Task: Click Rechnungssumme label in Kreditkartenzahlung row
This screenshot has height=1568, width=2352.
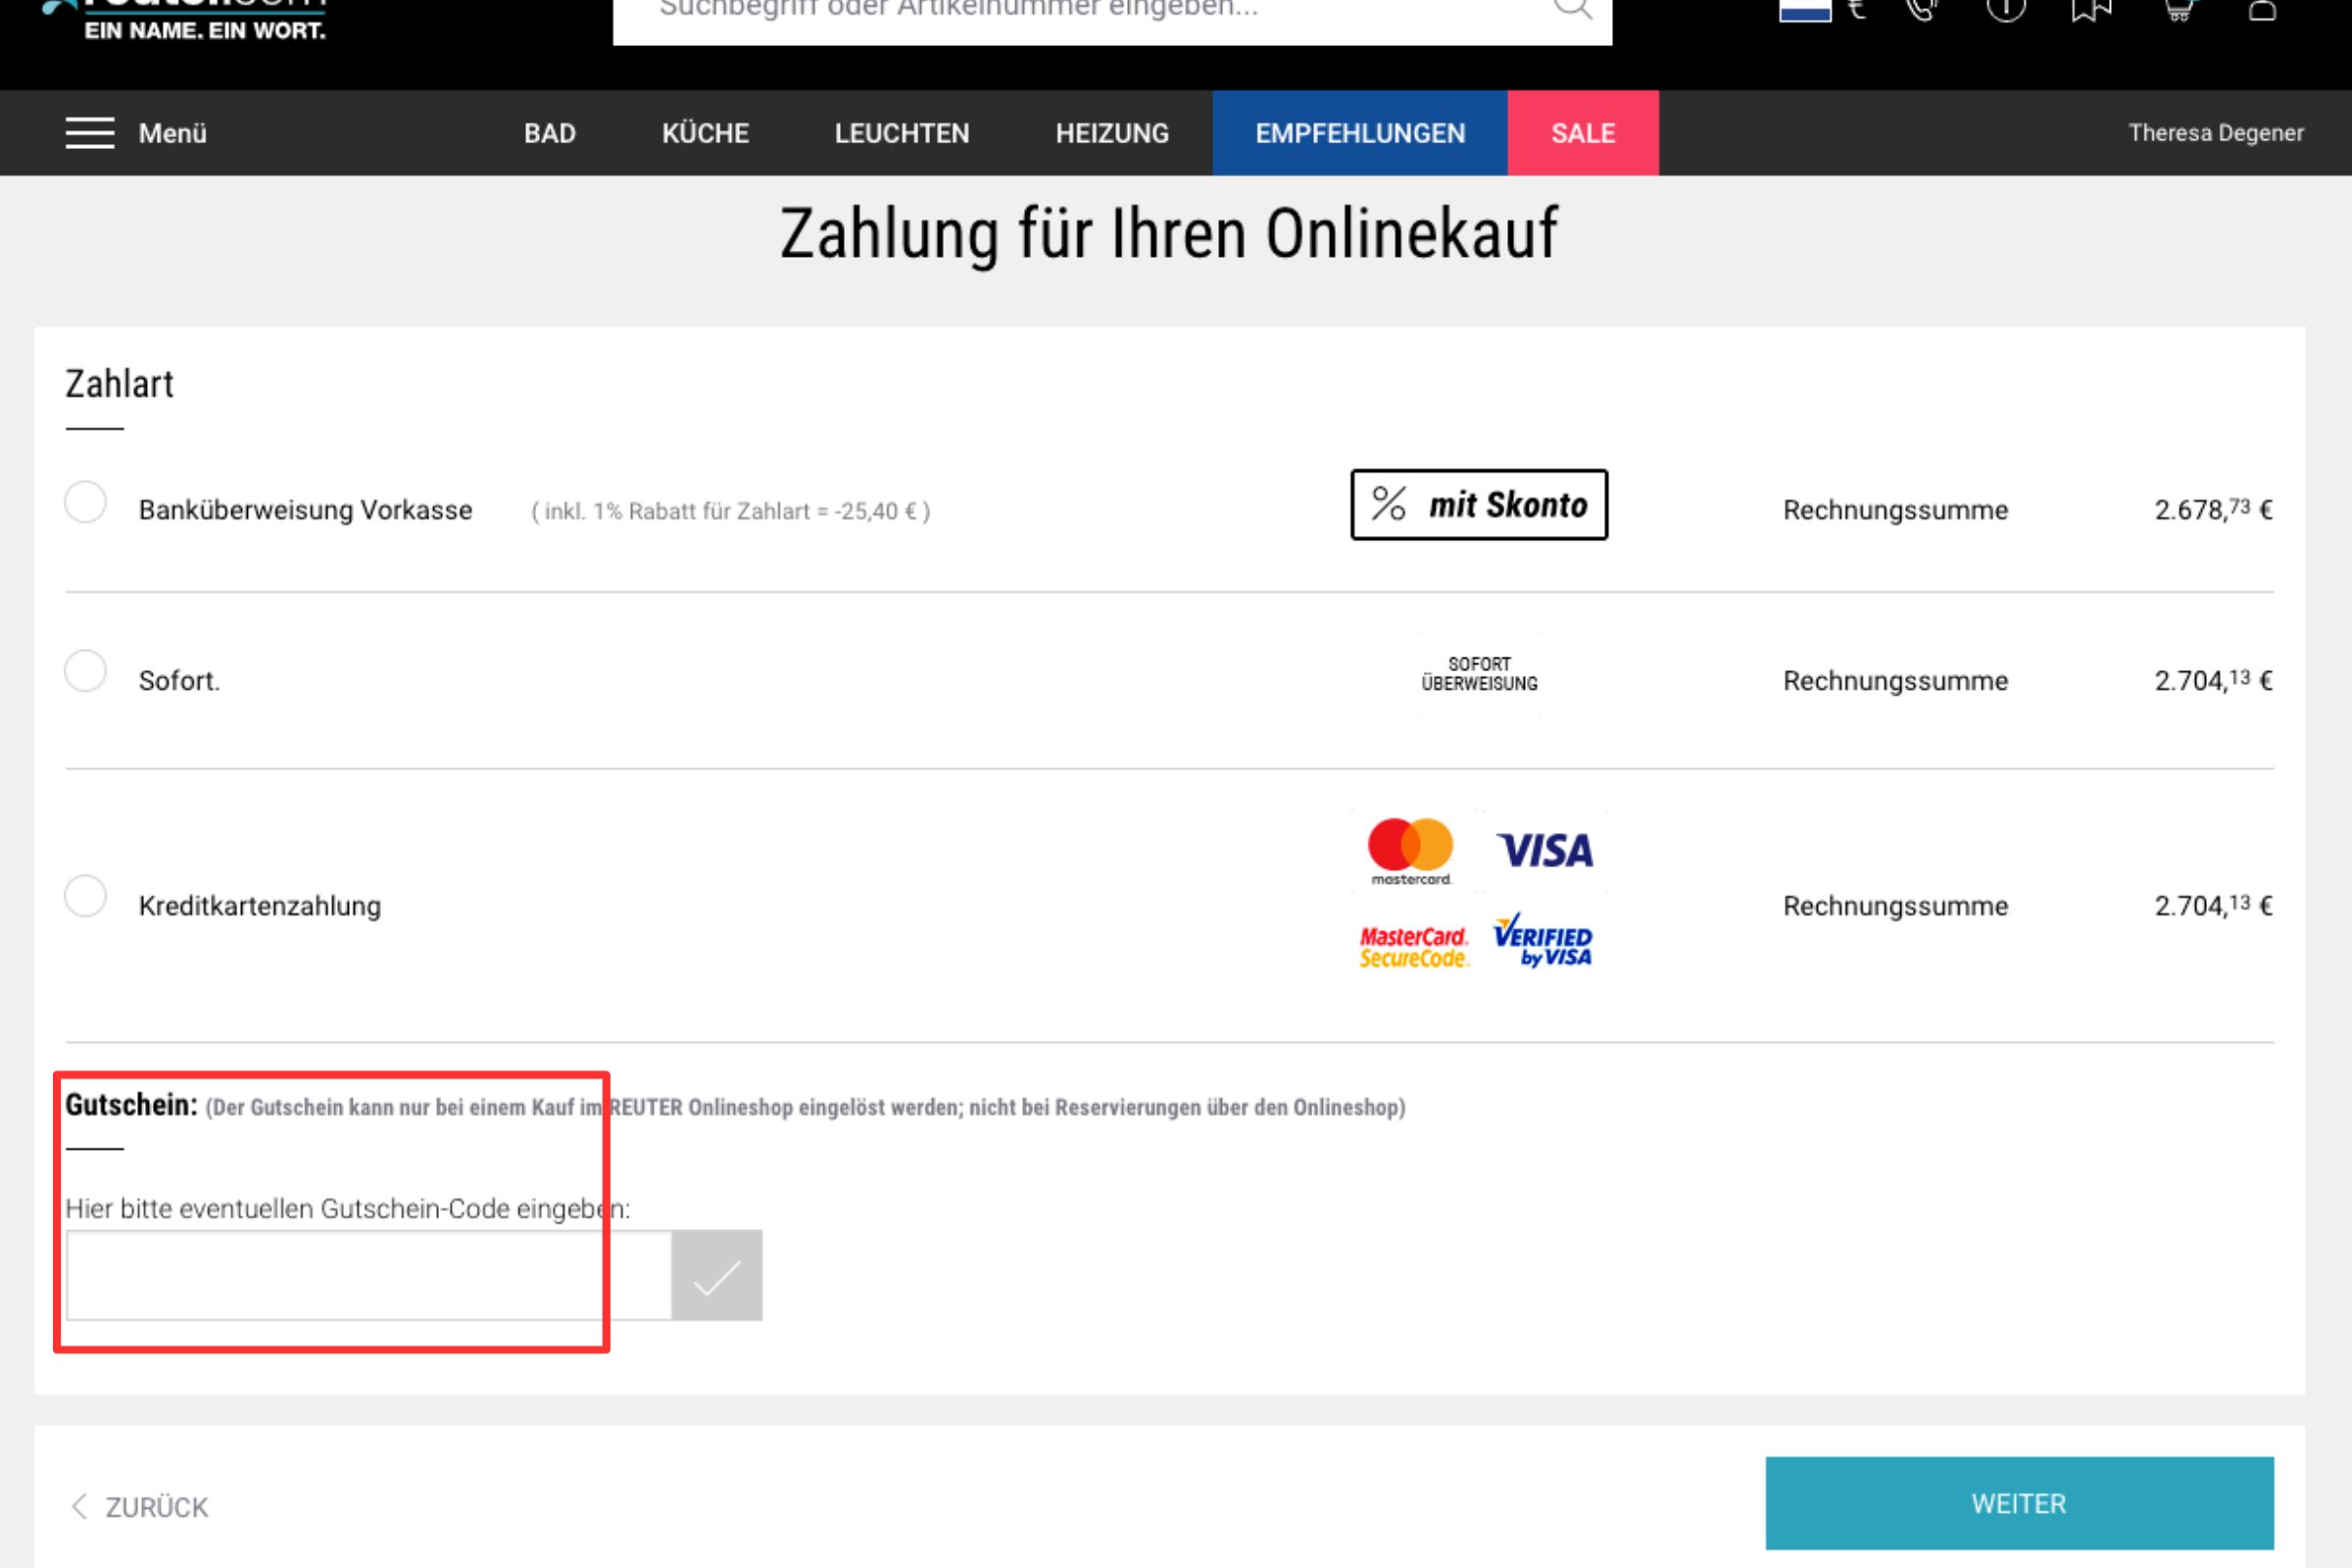Action: (x=1895, y=906)
